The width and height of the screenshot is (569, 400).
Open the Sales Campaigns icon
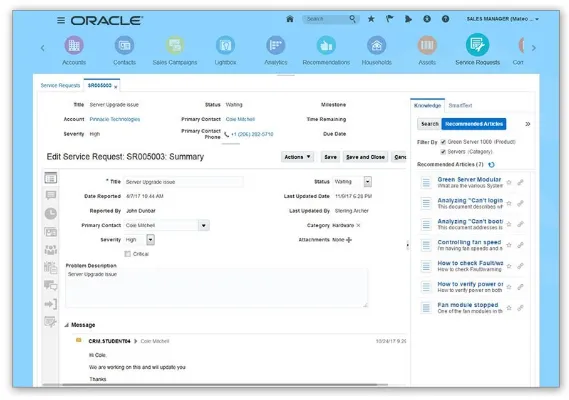click(175, 45)
